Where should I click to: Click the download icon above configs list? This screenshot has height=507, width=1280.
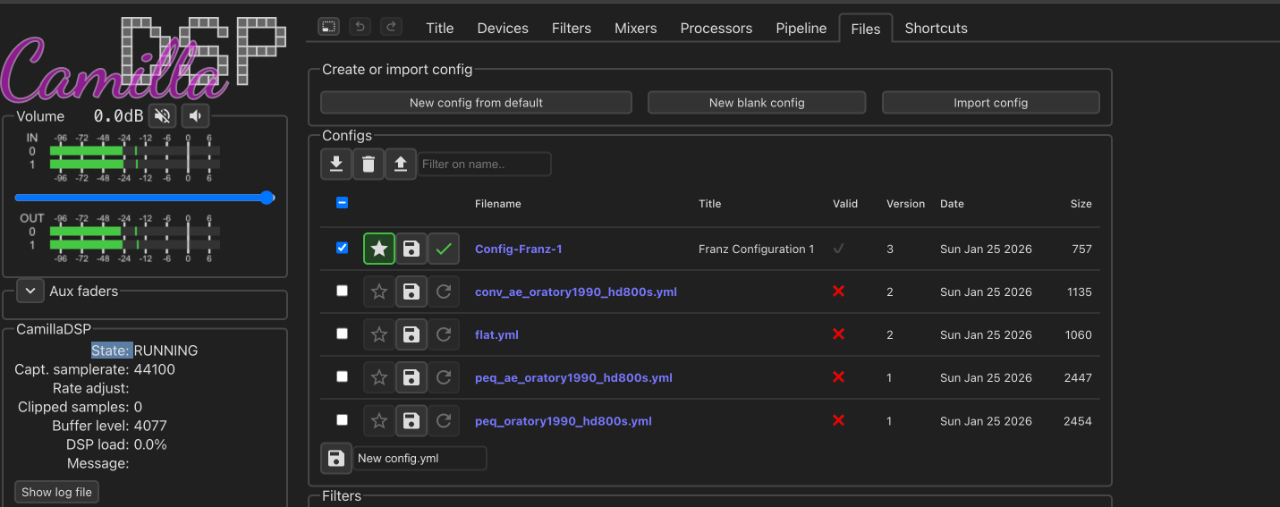point(337,164)
